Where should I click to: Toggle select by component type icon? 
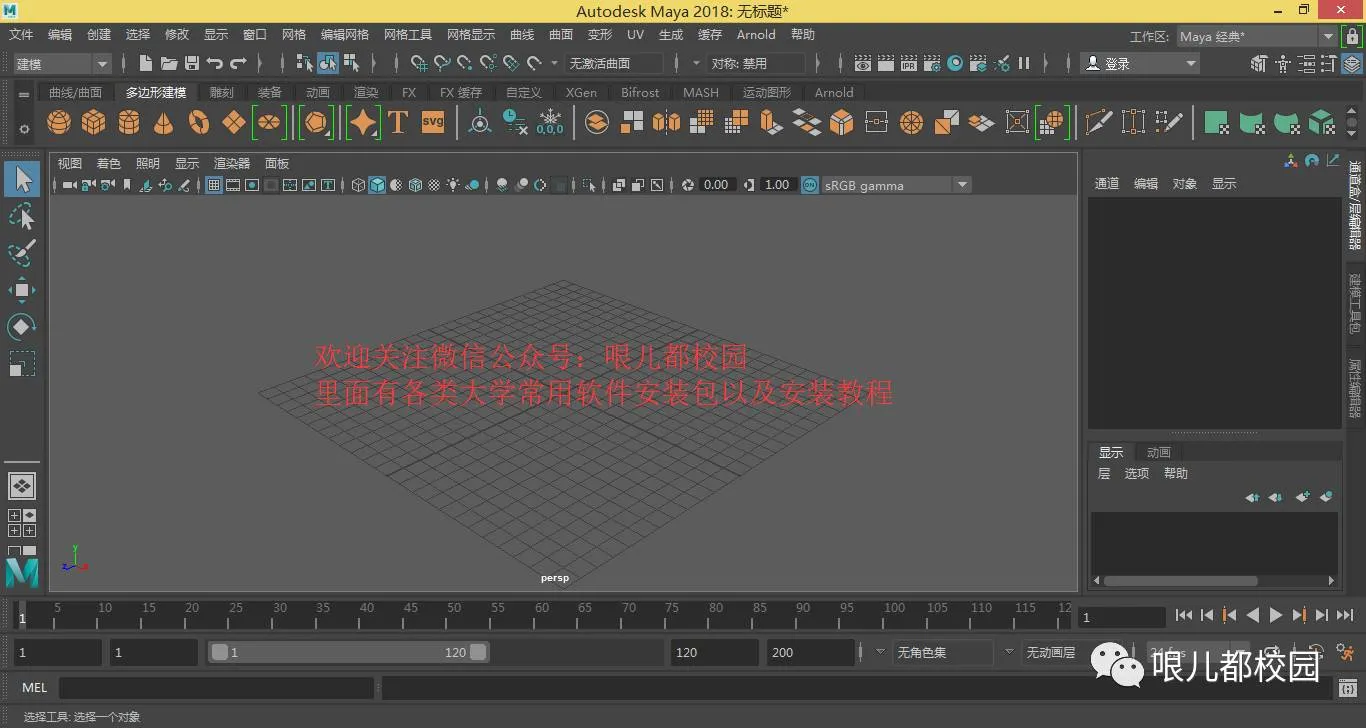click(351, 63)
